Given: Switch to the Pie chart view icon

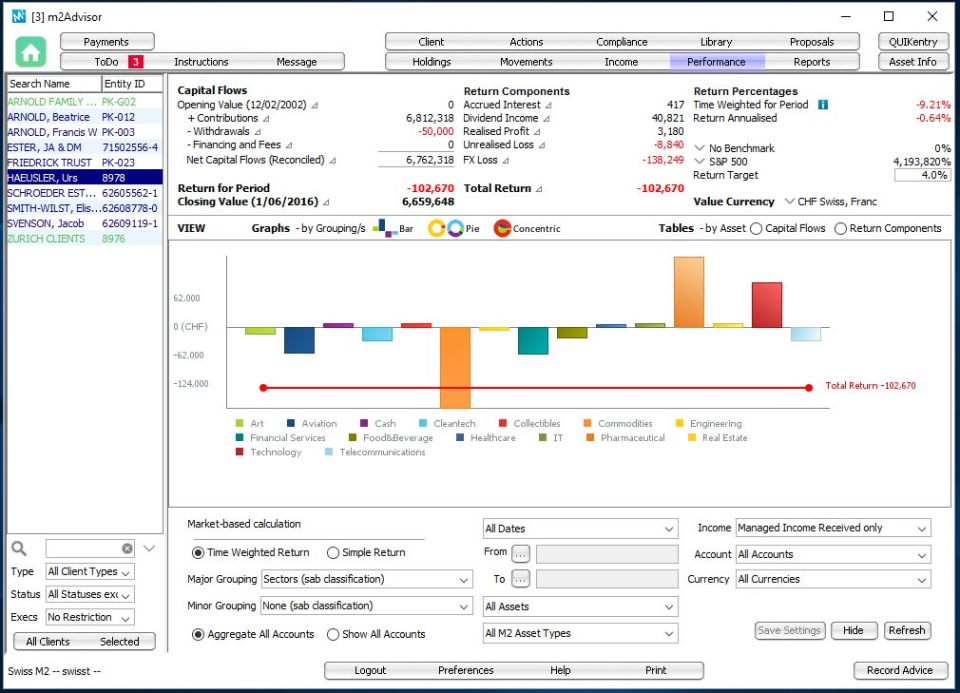Looking at the screenshot, I should coord(438,228).
